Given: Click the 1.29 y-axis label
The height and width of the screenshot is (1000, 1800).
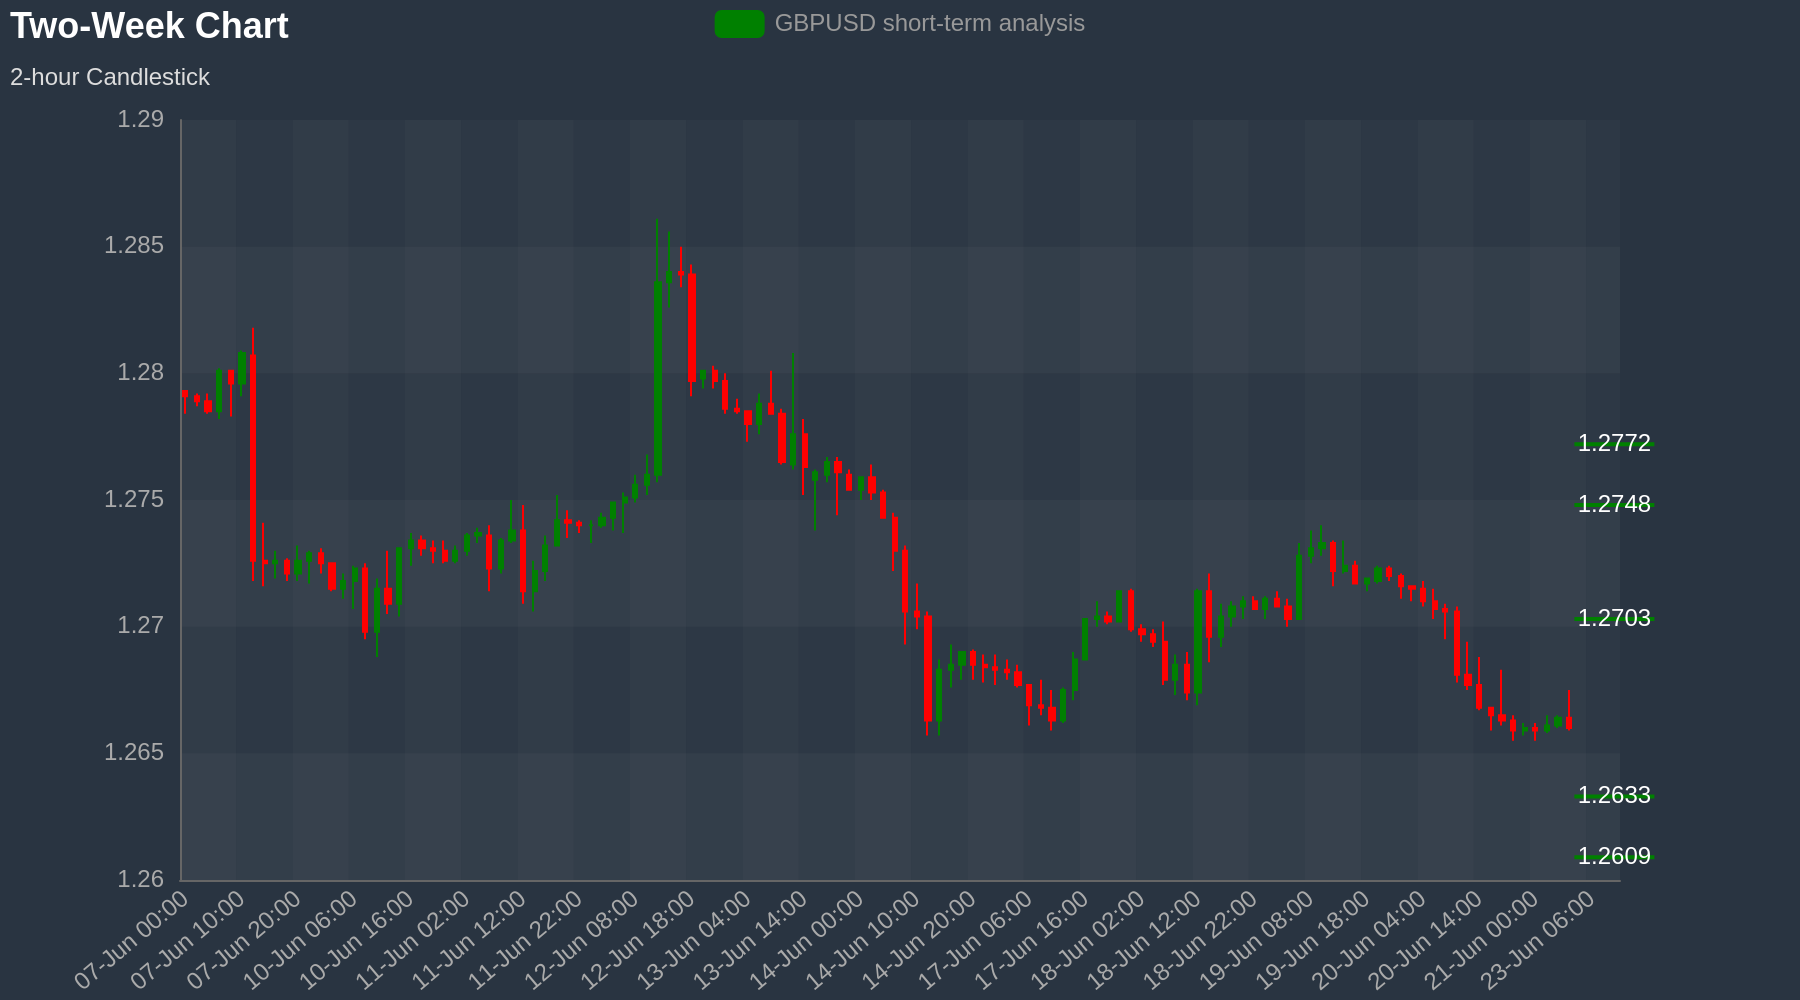Looking at the screenshot, I should pyautogui.click(x=141, y=120).
